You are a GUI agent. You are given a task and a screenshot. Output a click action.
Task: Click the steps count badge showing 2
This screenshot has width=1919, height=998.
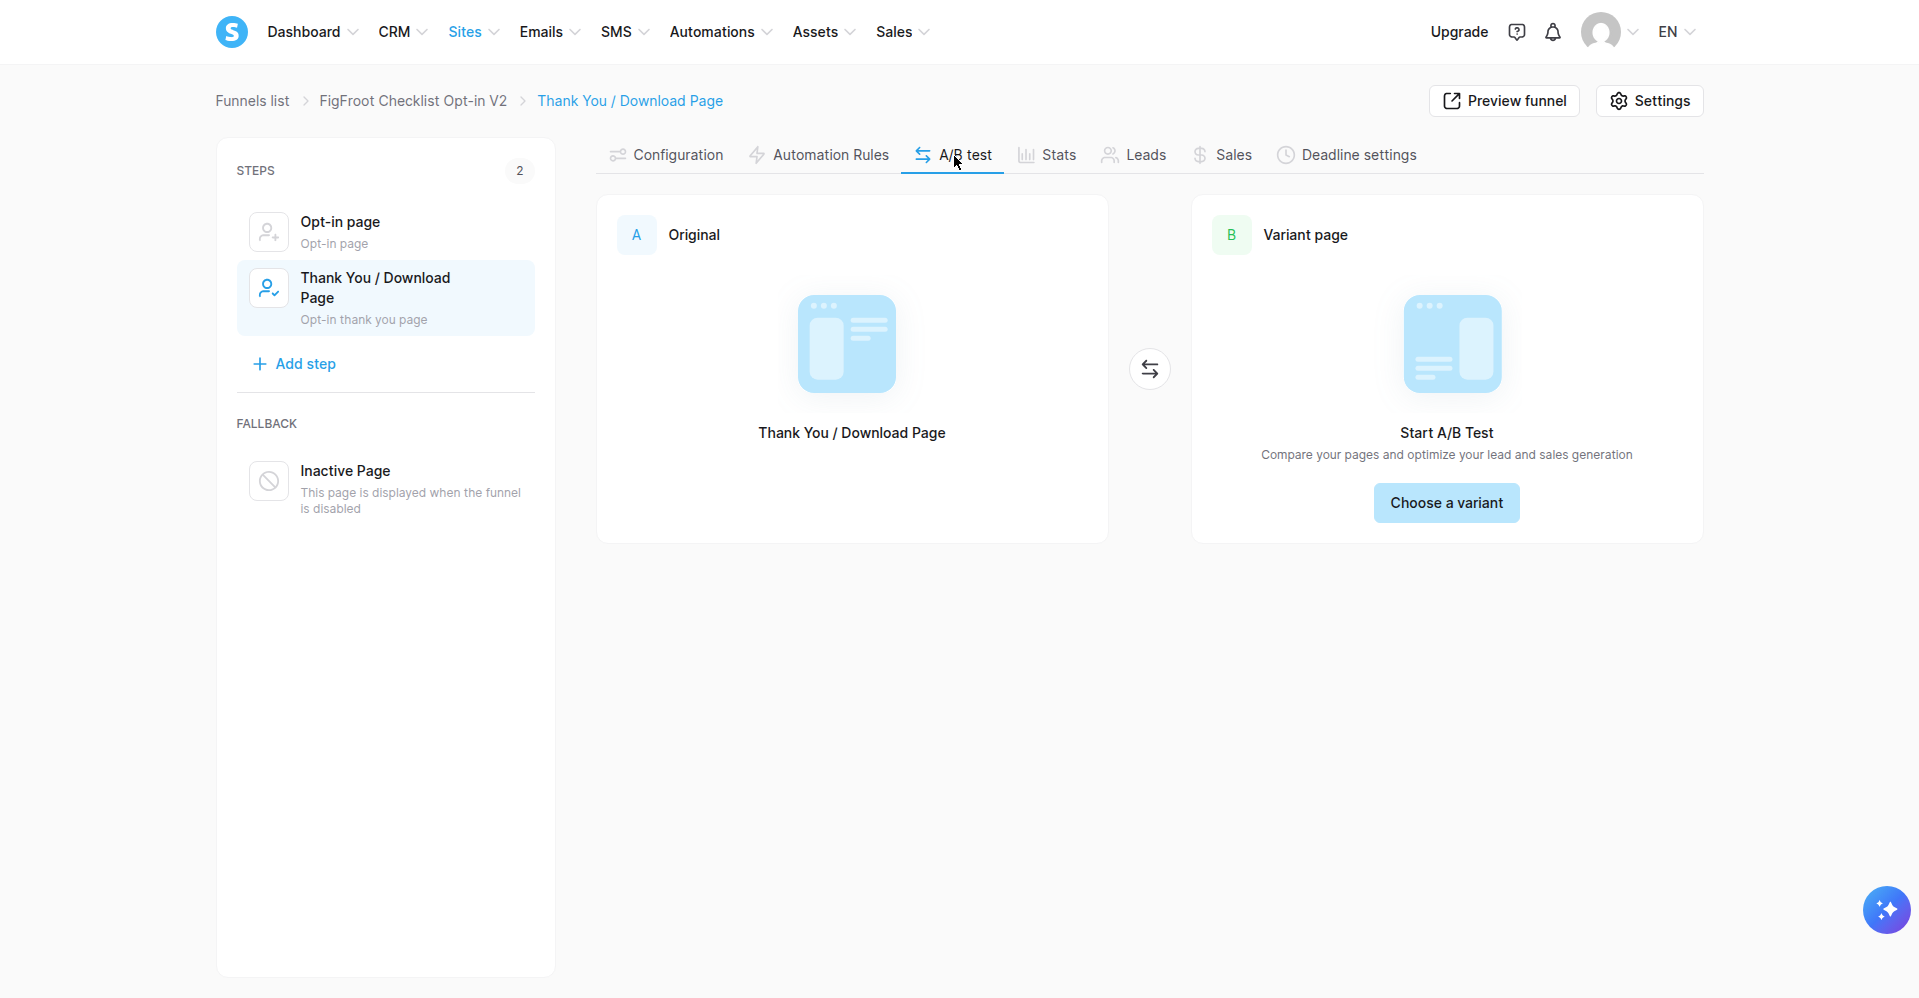point(520,171)
